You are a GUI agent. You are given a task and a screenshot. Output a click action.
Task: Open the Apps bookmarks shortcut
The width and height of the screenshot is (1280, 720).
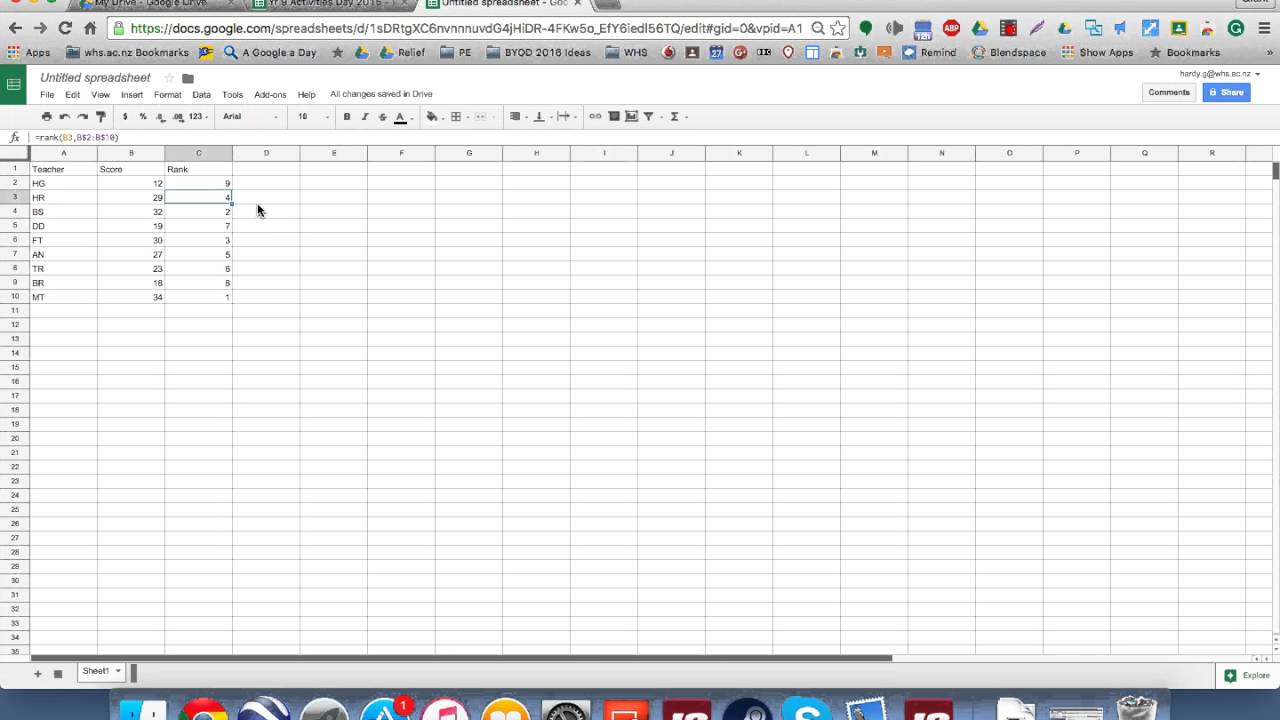tap(29, 52)
